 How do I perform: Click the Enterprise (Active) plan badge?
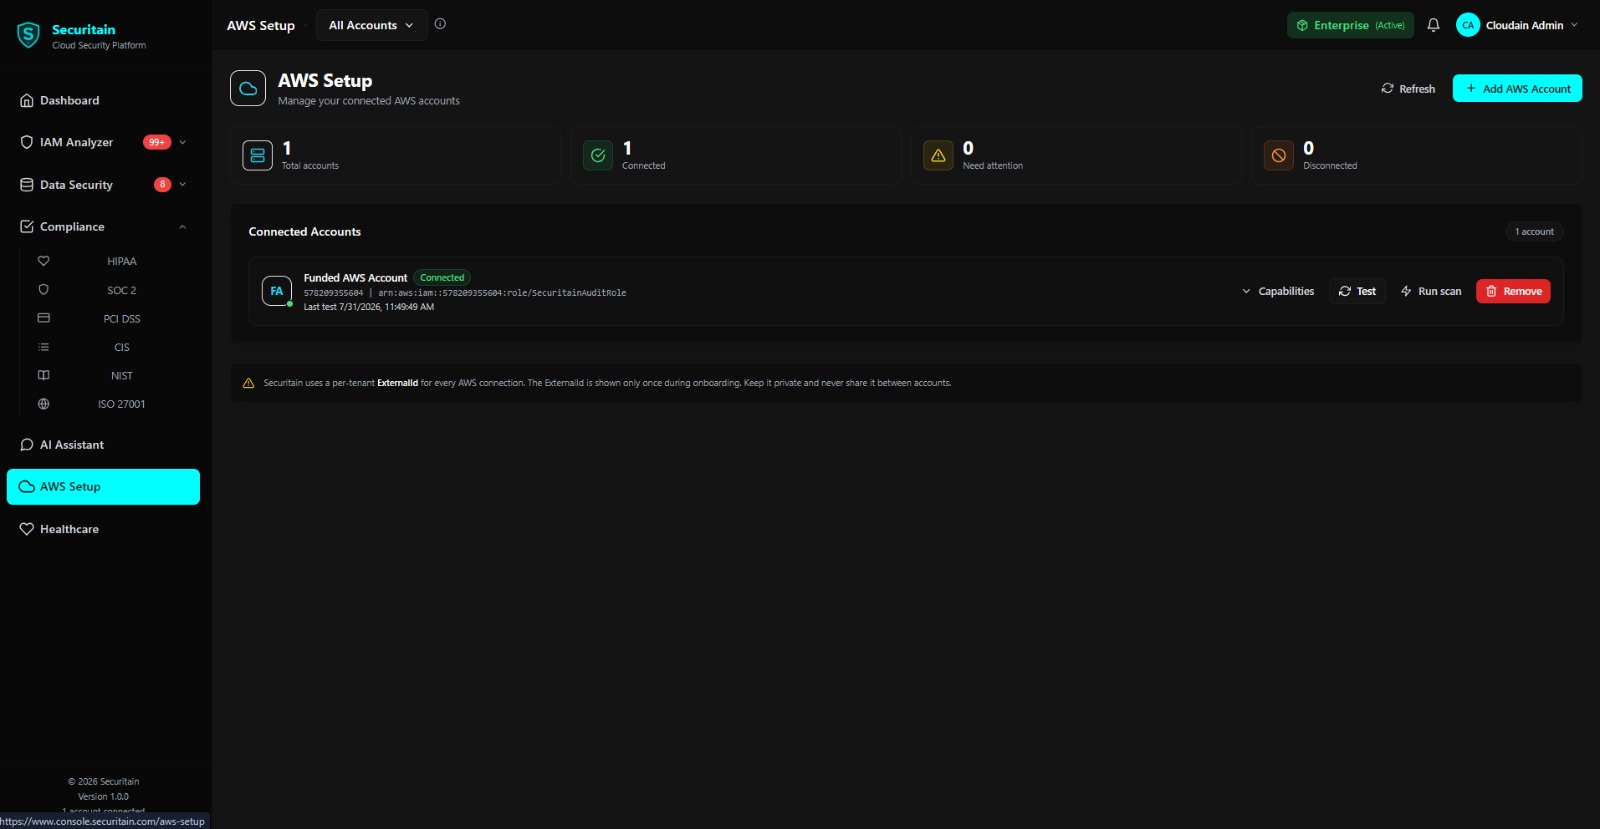(1350, 25)
